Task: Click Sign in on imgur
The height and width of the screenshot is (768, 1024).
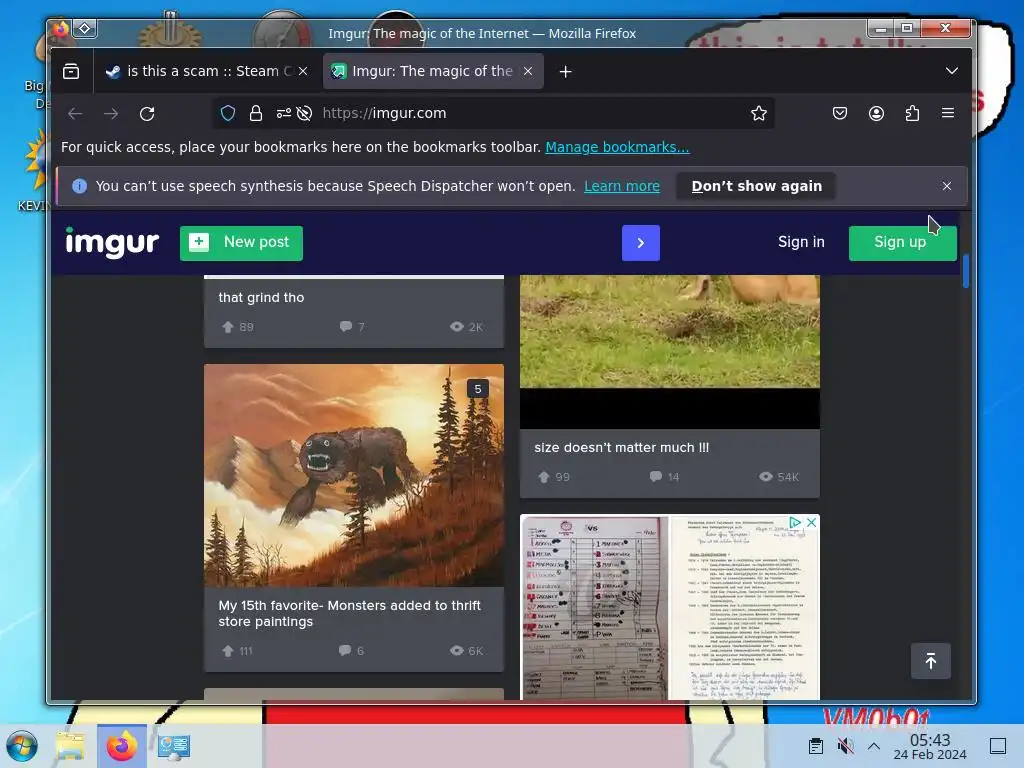Action: pos(801,242)
